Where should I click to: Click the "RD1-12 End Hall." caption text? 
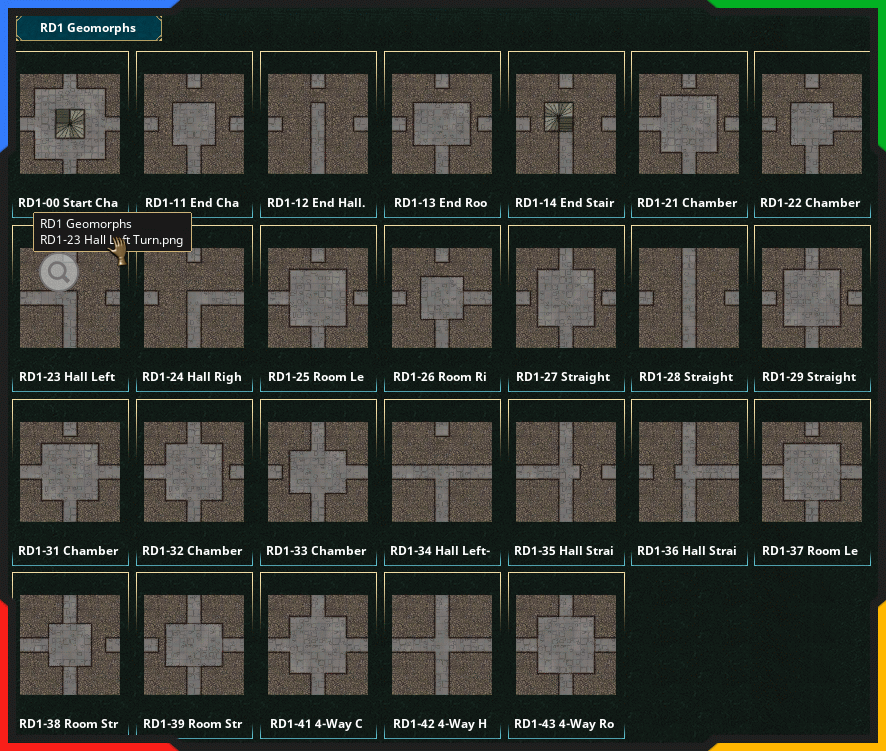tap(316, 203)
